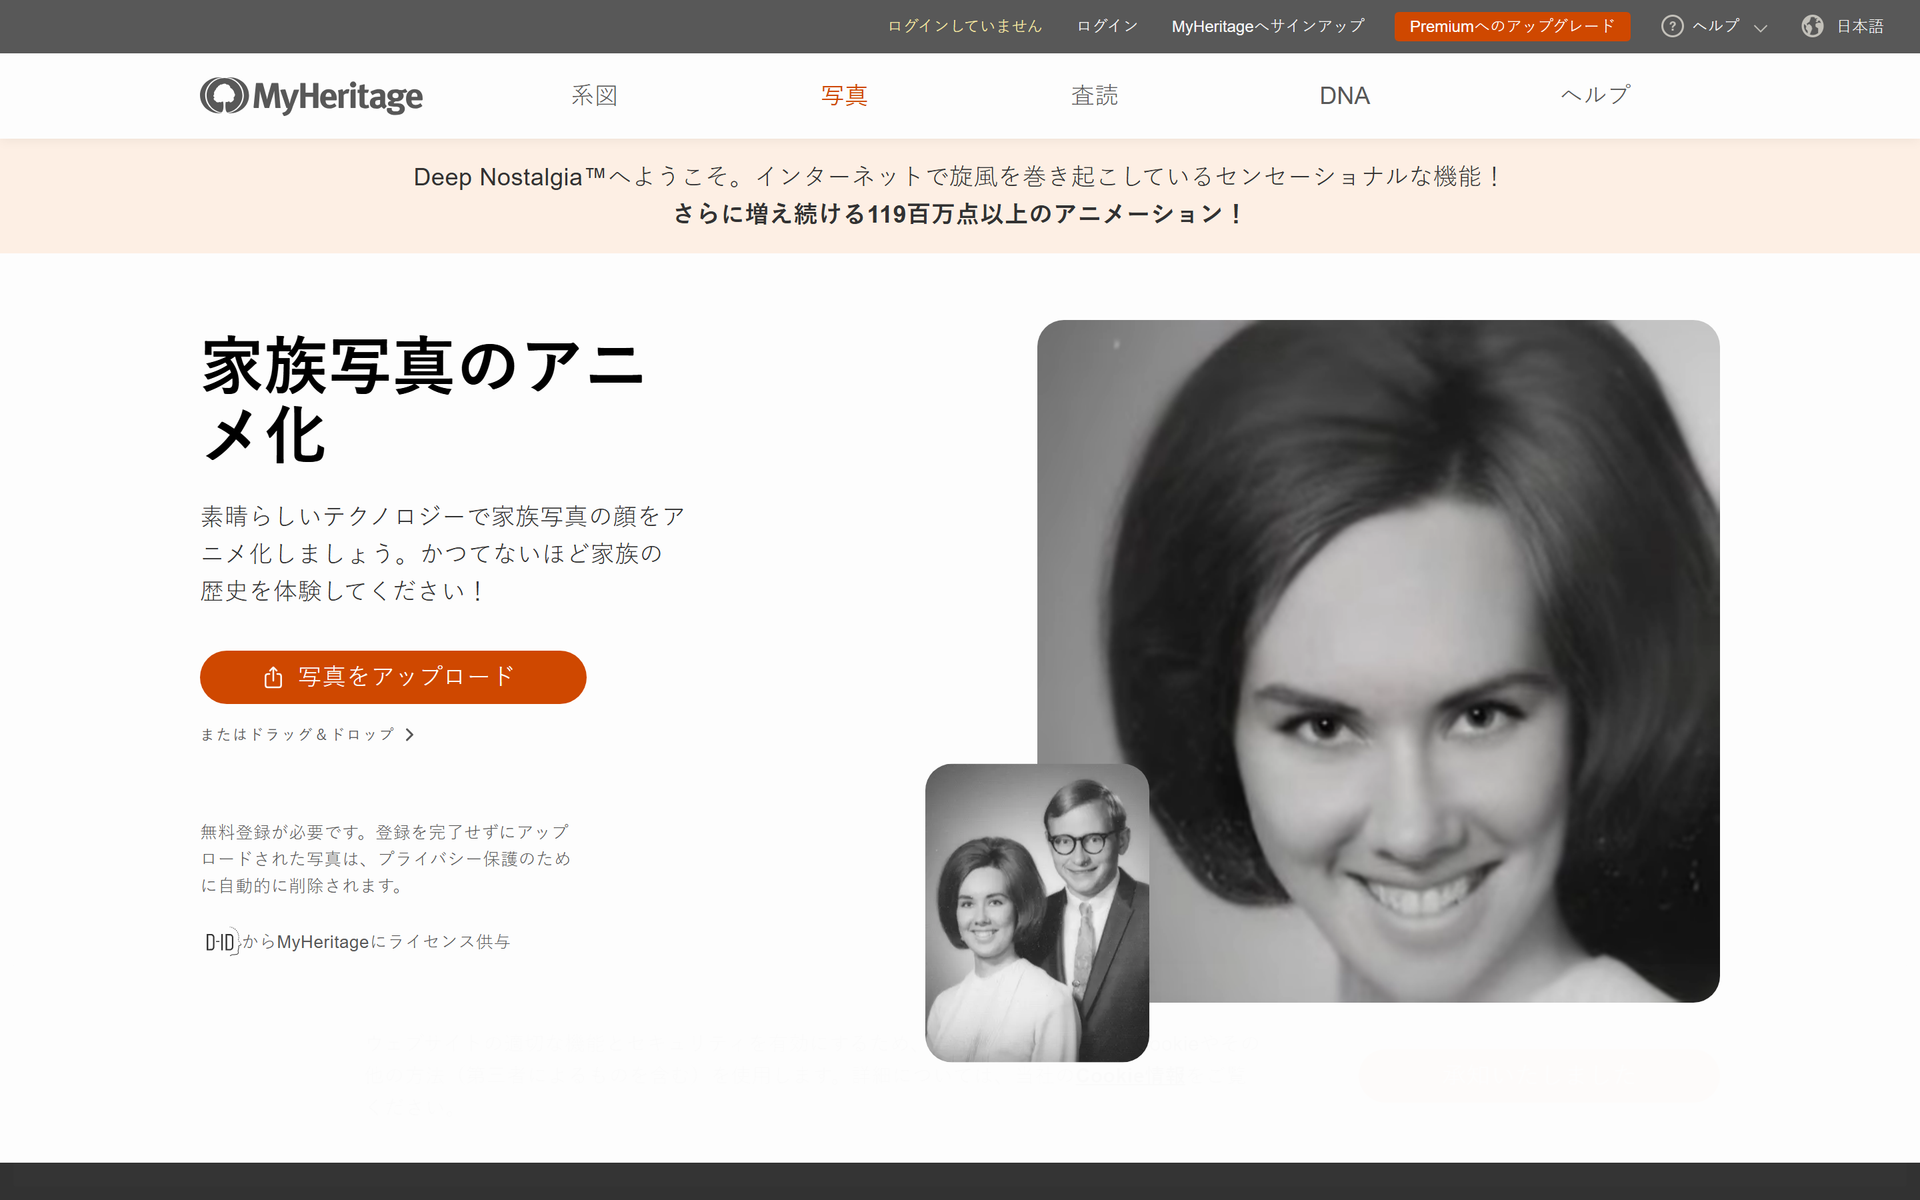Click MyHeritageへサインアップ link
The height and width of the screenshot is (1200, 1920).
(x=1268, y=26)
